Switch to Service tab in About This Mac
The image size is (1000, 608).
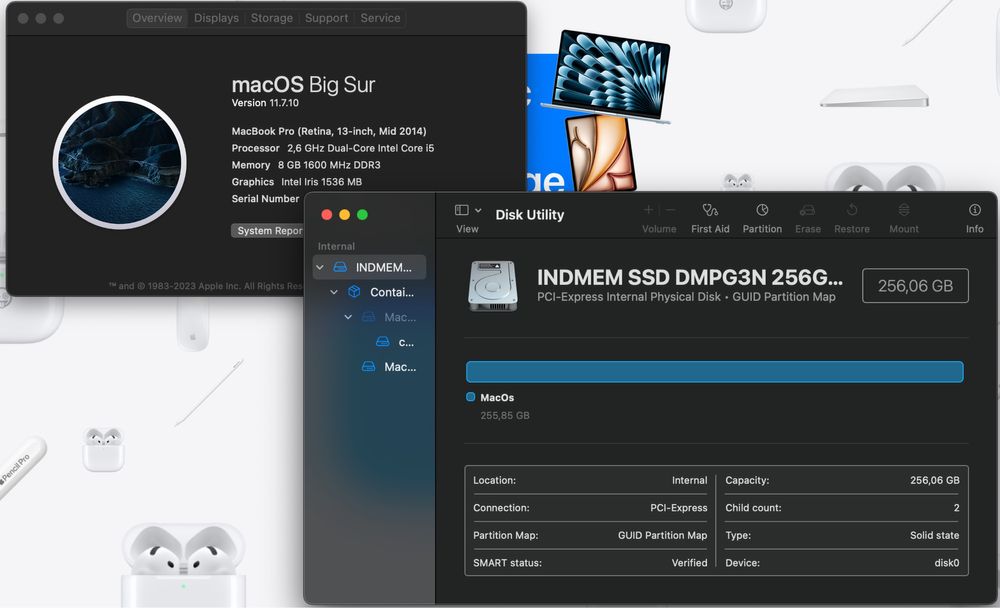tap(380, 18)
